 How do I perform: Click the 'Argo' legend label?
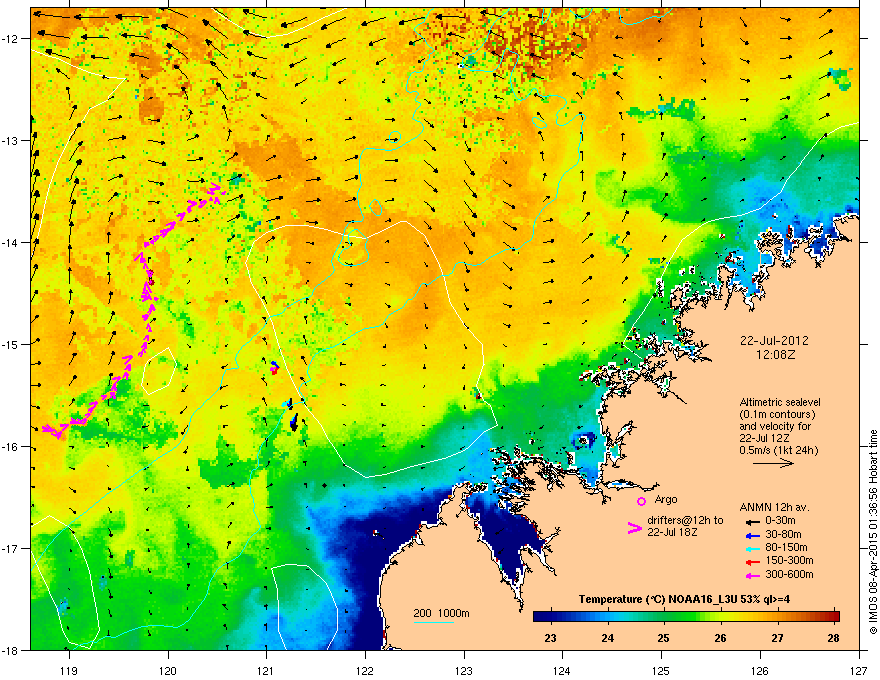(666, 500)
